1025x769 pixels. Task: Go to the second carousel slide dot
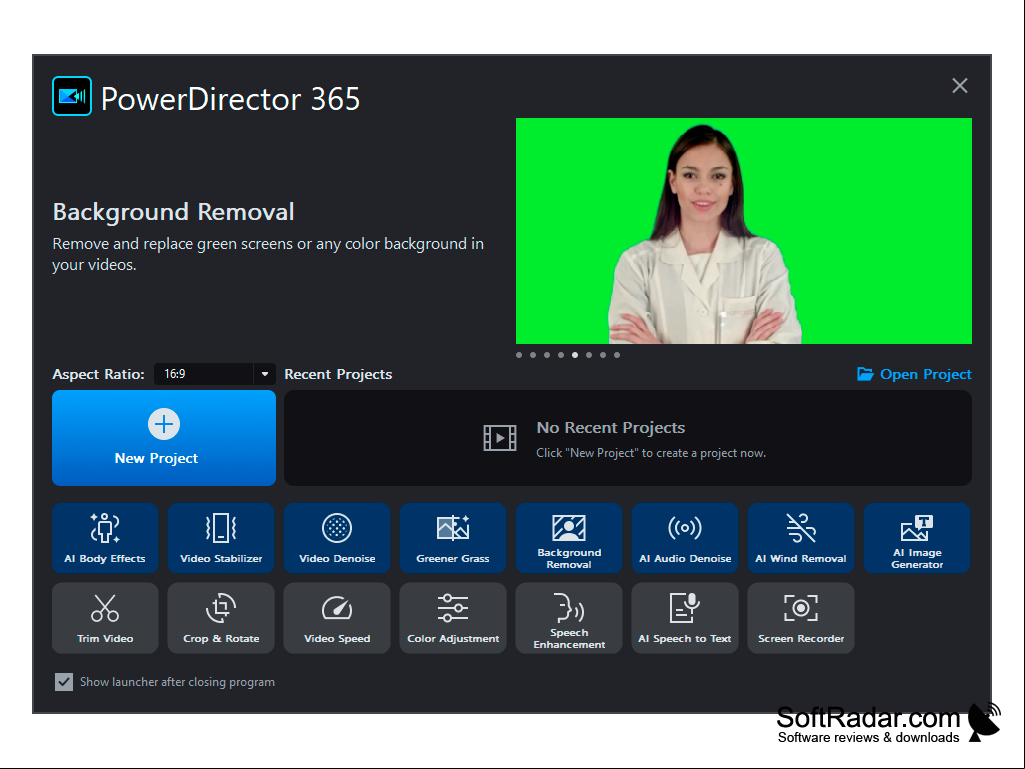click(533, 355)
